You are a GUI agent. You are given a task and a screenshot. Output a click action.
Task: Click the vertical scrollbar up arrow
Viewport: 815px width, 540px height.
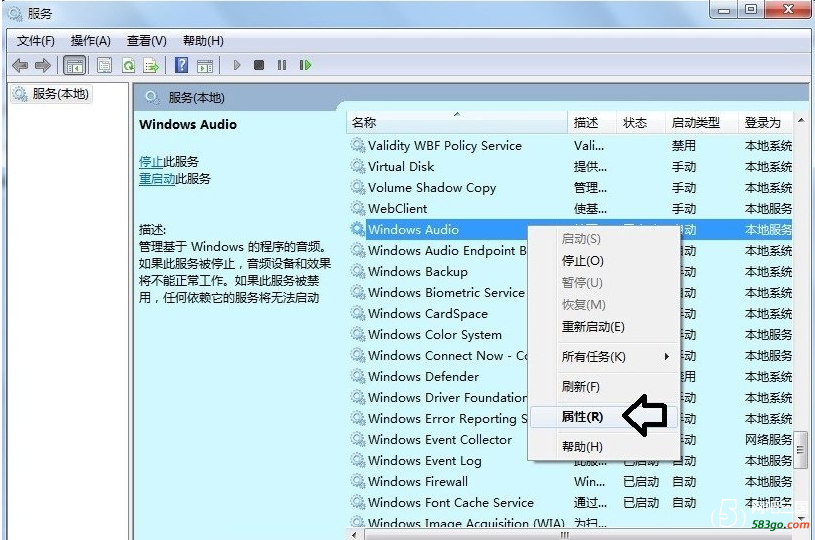pos(801,121)
